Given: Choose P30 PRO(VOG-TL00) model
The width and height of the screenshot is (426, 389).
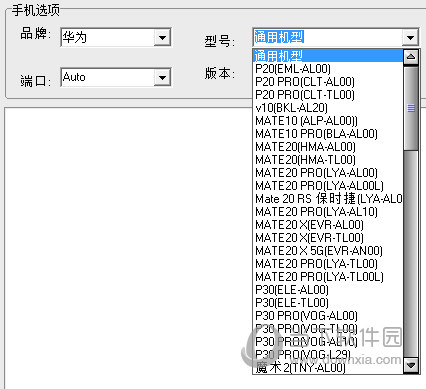Looking at the screenshot, I should tap(328, 329).
